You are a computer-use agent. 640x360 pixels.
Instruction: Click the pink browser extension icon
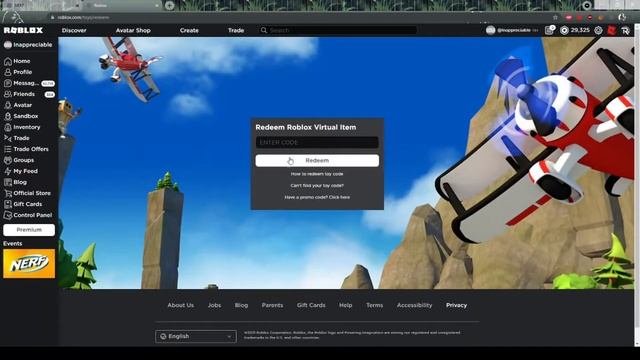tap(569, 18)
